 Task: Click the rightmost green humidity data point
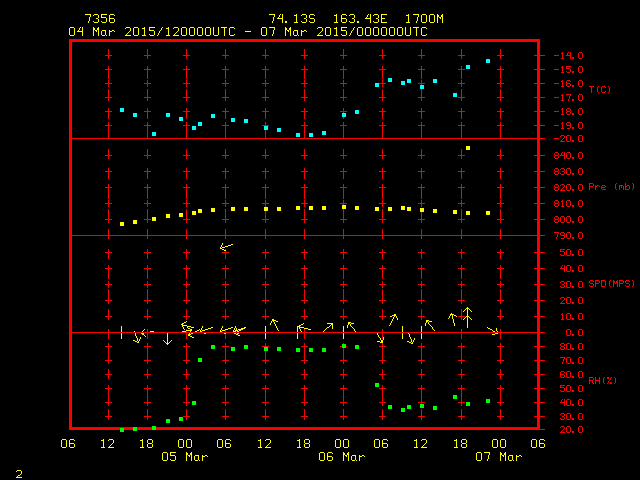(488, 401)
